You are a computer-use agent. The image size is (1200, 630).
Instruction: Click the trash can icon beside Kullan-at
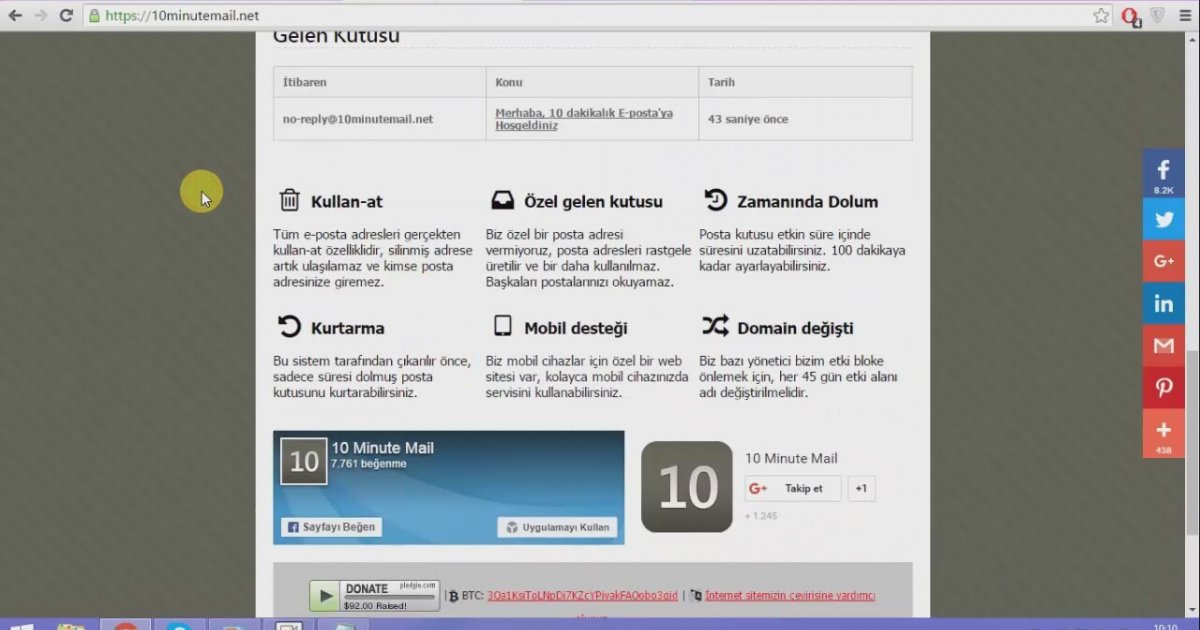click(289, 200)
